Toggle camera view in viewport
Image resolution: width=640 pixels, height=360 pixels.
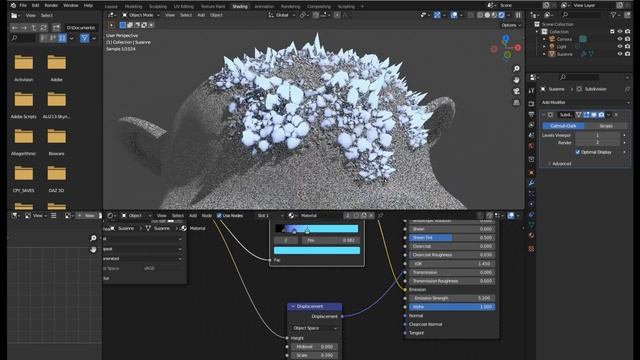click(x=516, y=91)
